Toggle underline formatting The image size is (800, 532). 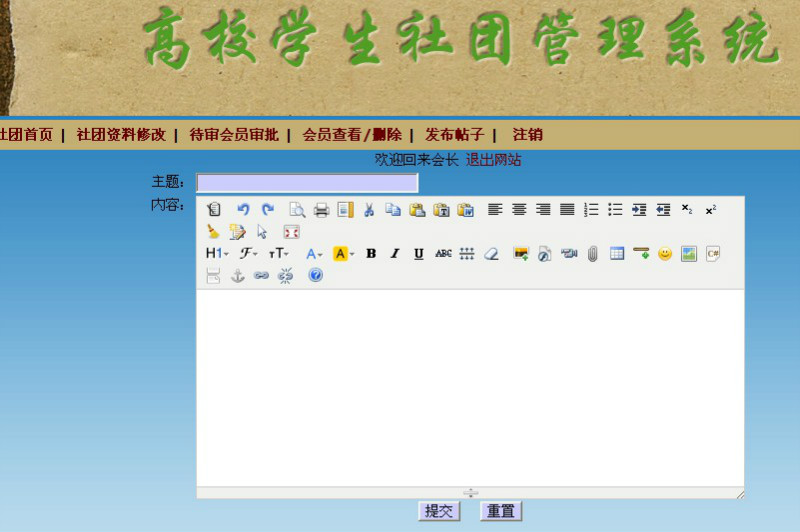(x=419, y=254)
